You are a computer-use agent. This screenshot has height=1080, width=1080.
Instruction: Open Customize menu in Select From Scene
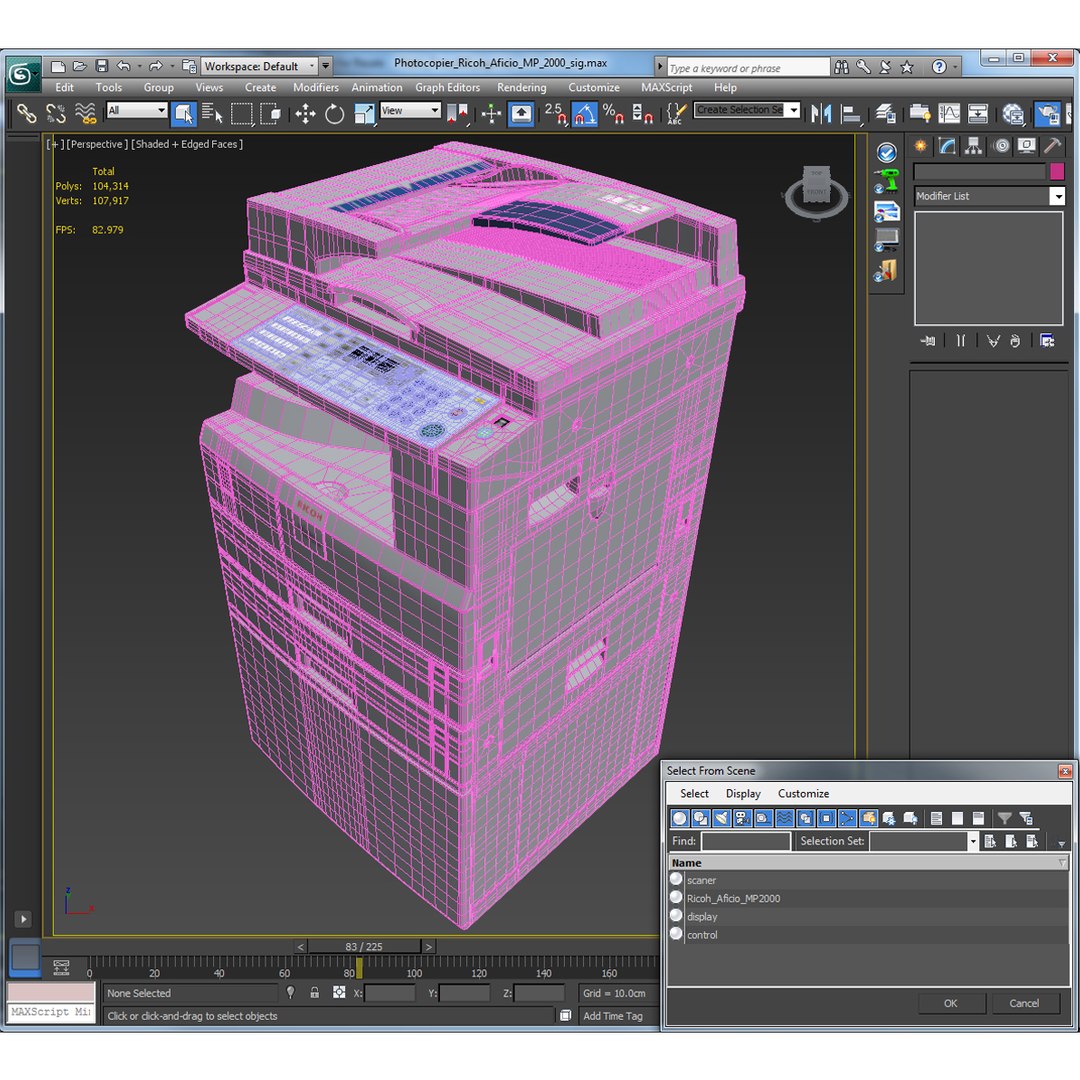[803, 793]
